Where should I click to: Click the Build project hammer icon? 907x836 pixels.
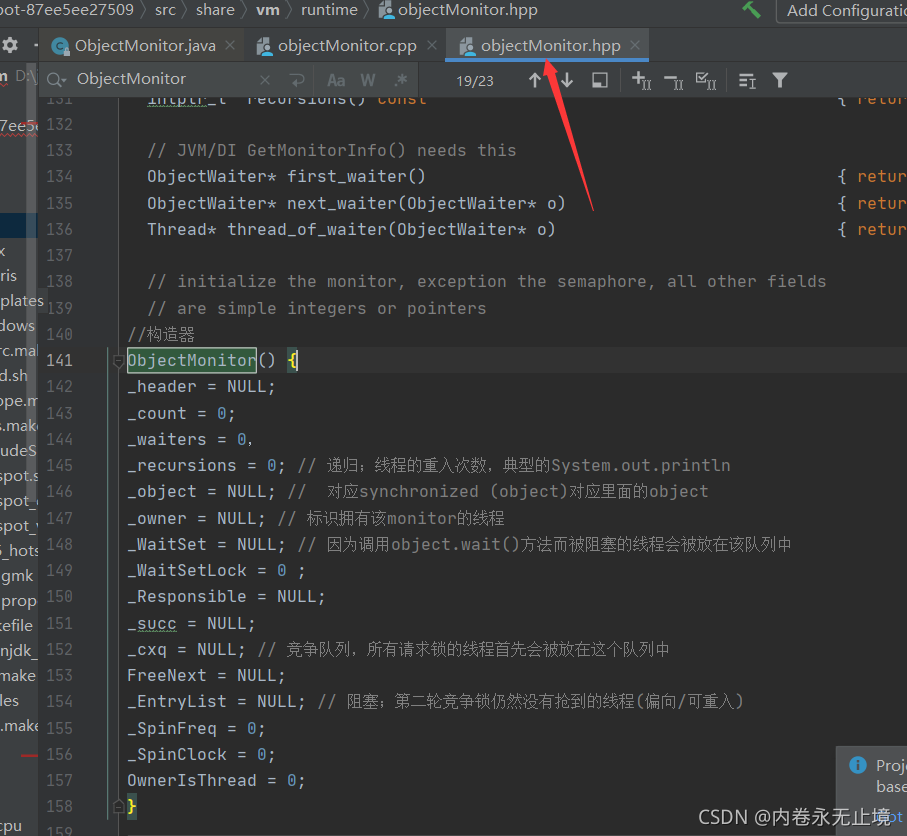tap(751, 10)
